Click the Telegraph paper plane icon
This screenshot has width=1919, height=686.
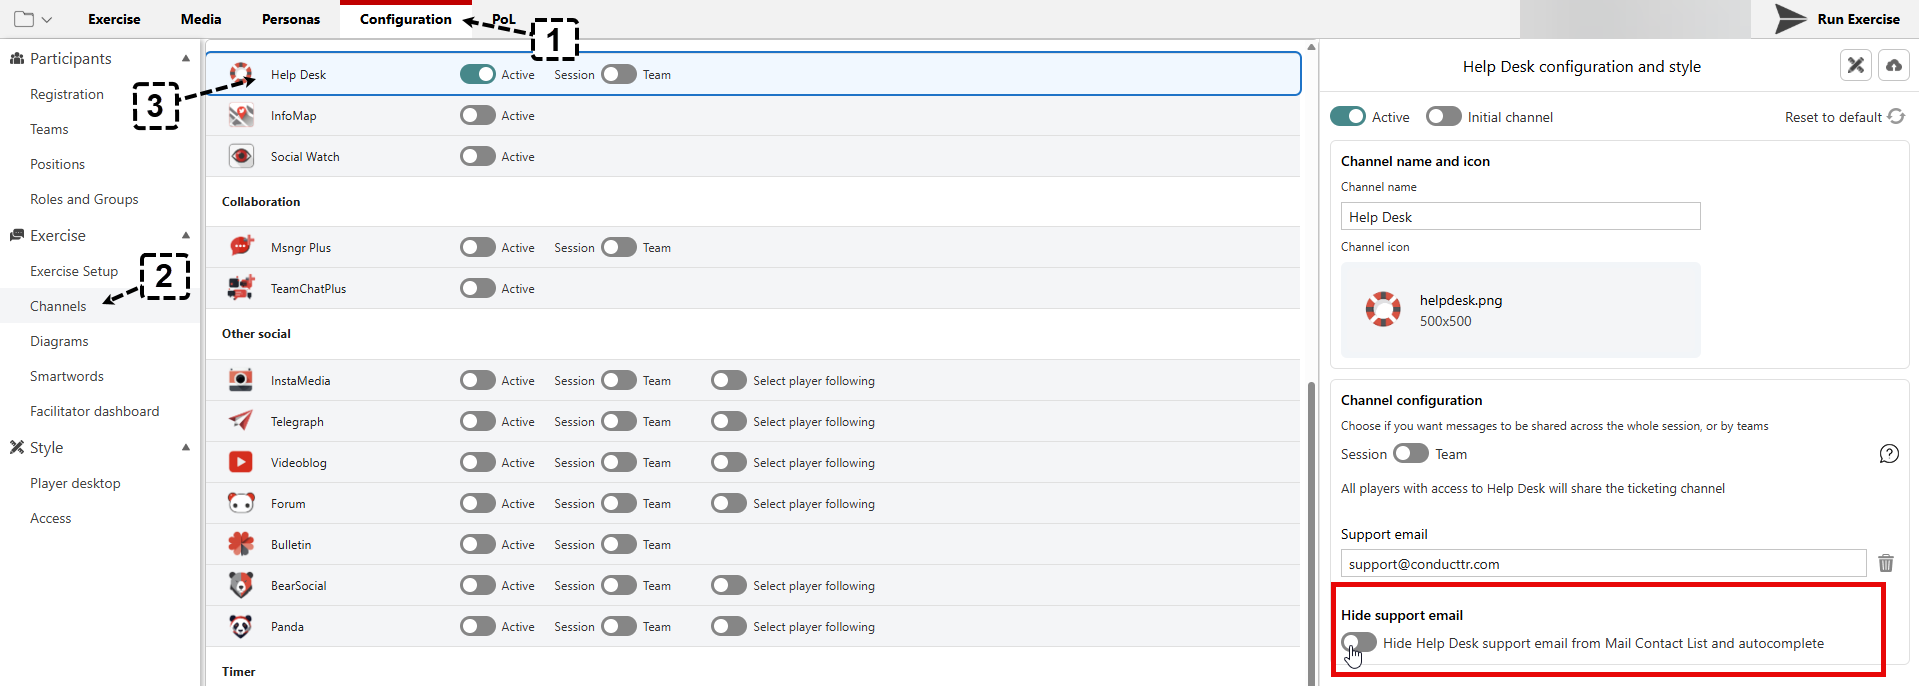point(241,421)
